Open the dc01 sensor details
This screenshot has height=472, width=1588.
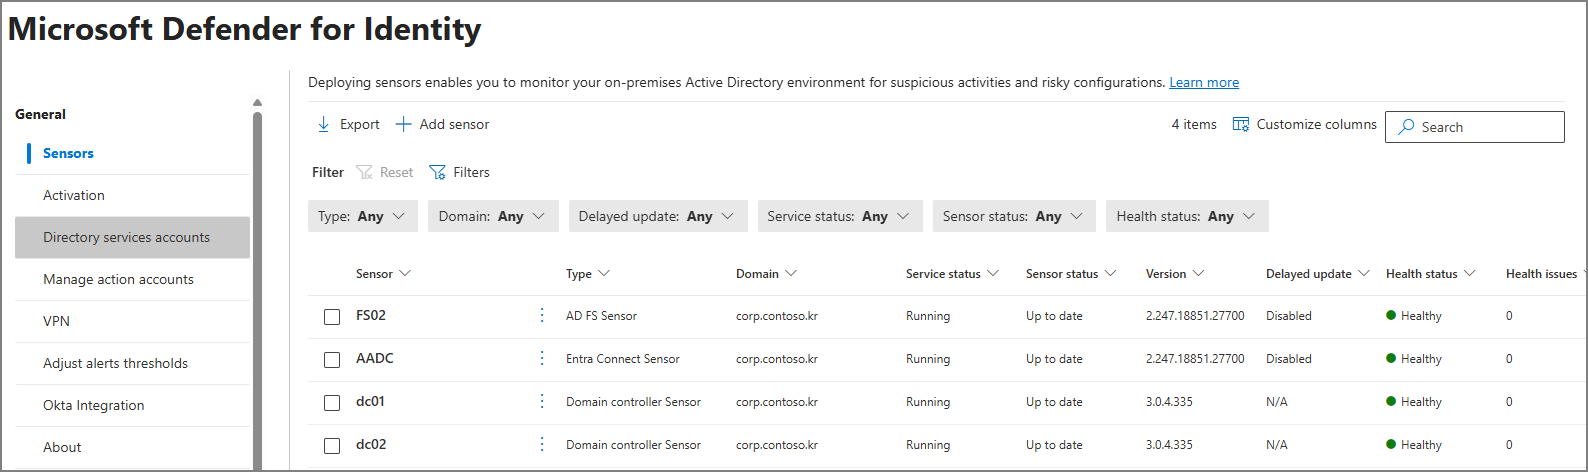tap(370, 401)
